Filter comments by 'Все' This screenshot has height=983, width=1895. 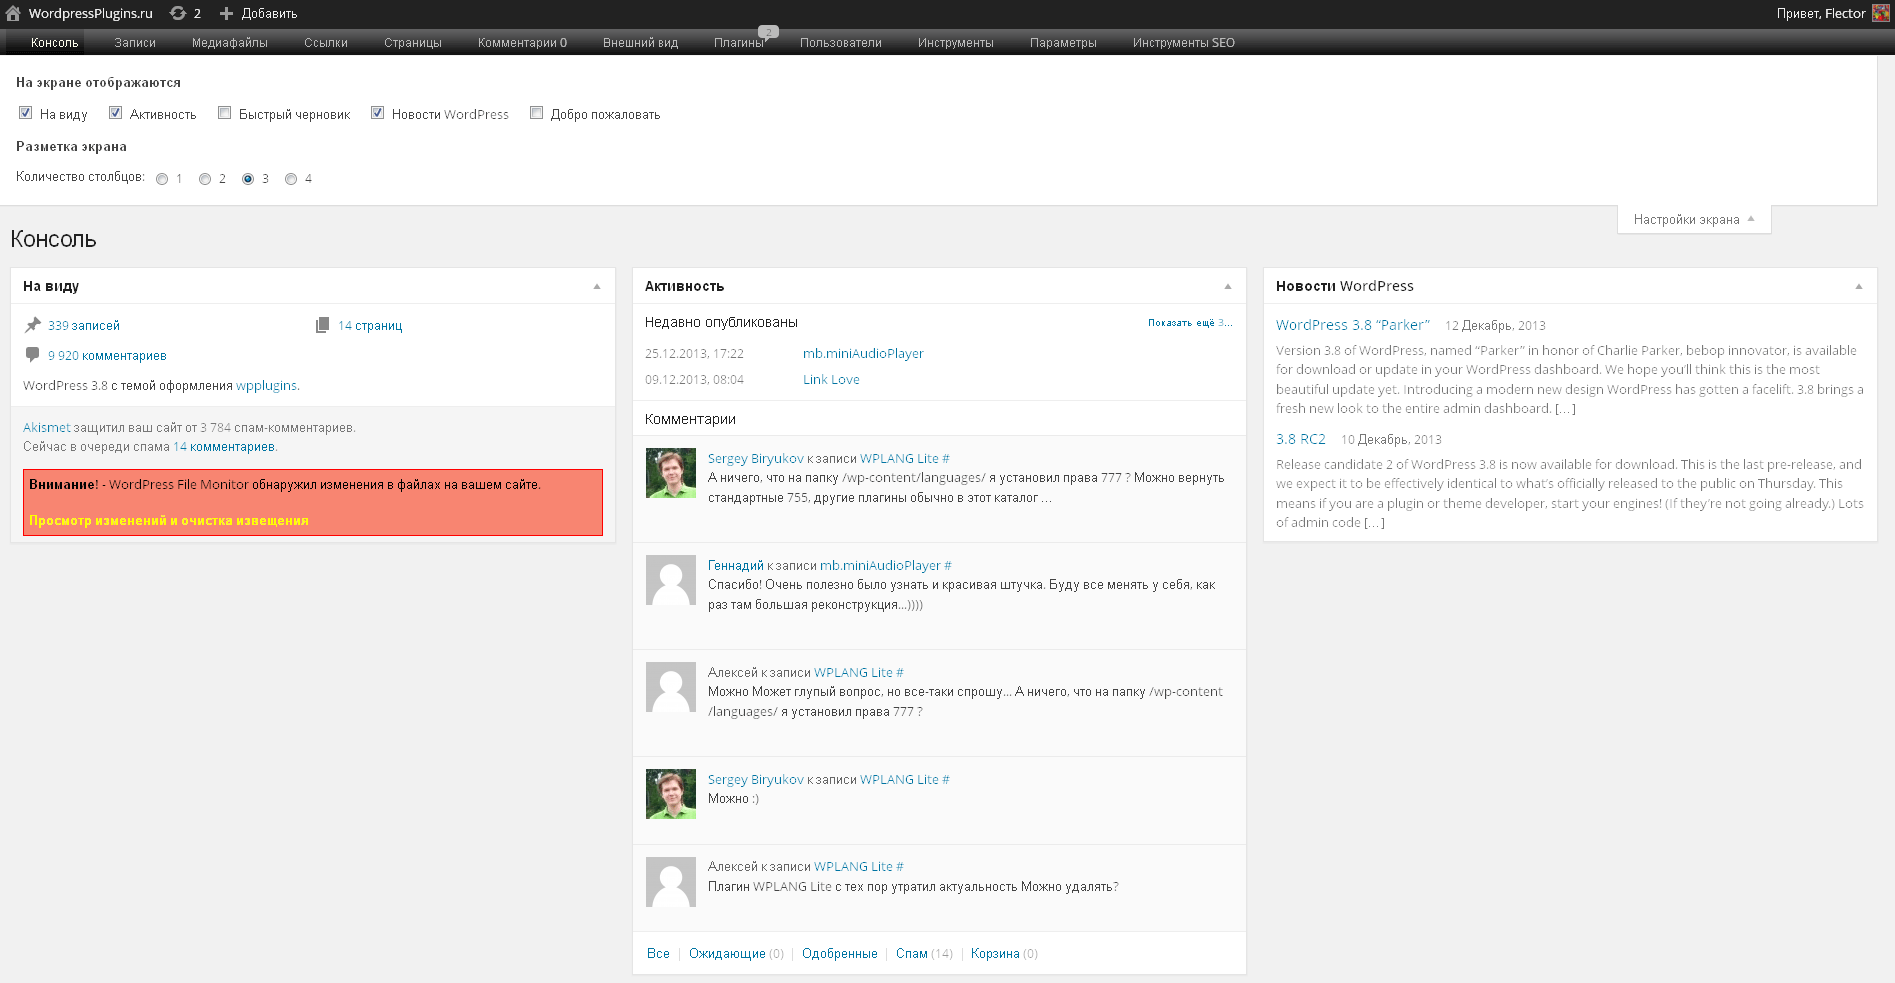[658, 954]
